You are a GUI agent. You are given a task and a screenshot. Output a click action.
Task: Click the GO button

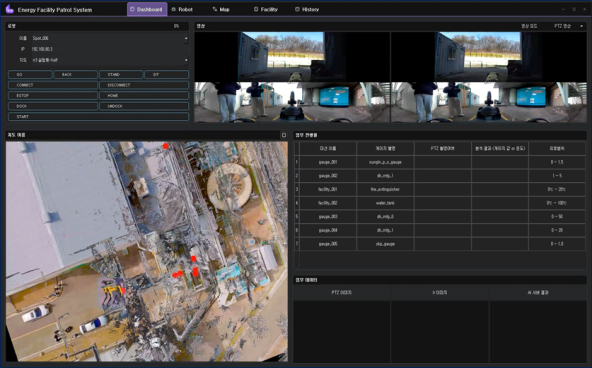click(x=30, y=74)
